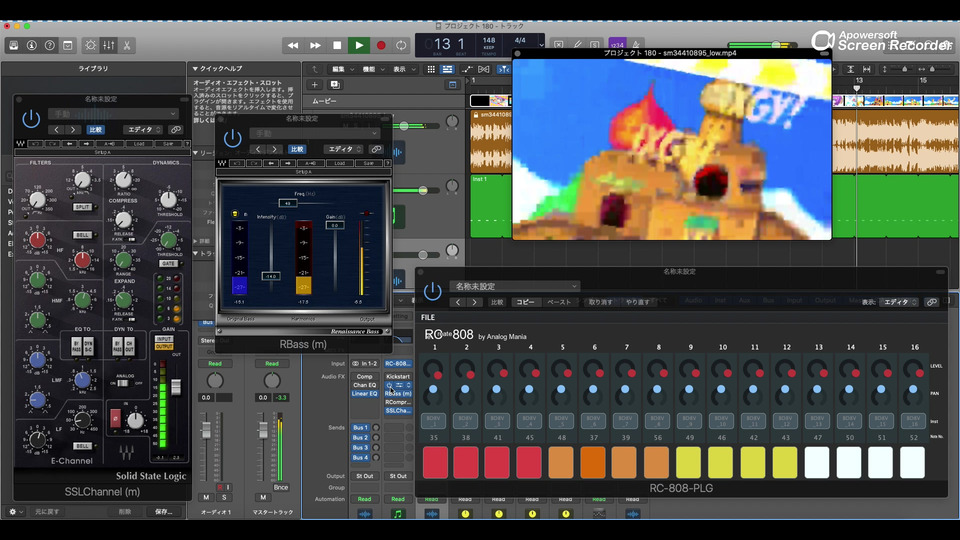Click the Compare button in RBass header
This screenshot has height=540, width=960.
point(297,149)
